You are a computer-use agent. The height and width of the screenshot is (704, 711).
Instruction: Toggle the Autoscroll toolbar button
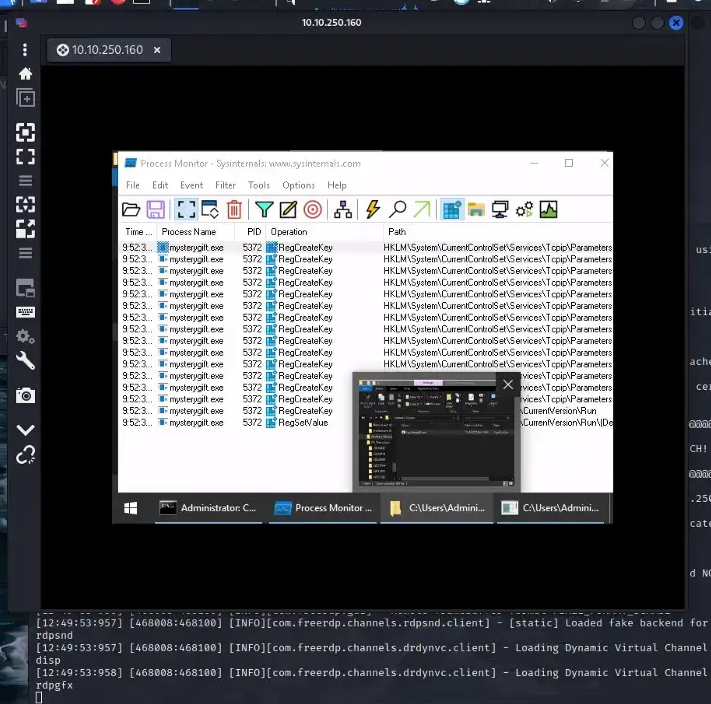tap(210, 209)
